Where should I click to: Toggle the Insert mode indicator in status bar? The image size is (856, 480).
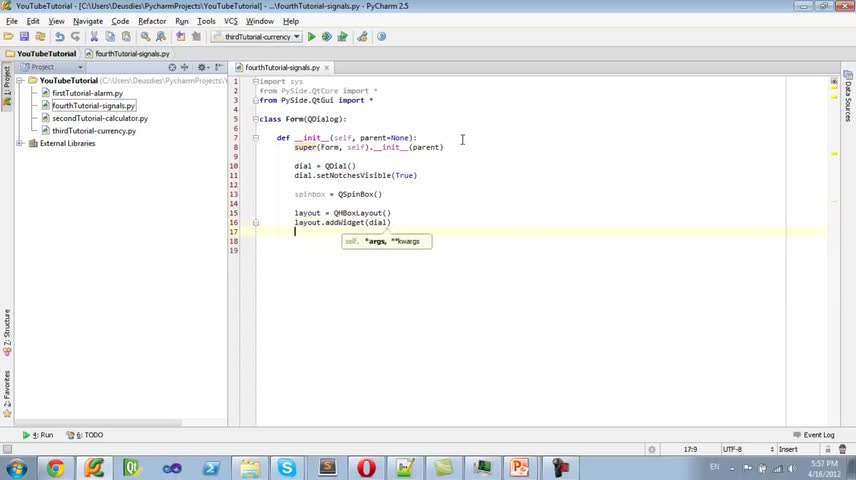click(x=788, y=449)
